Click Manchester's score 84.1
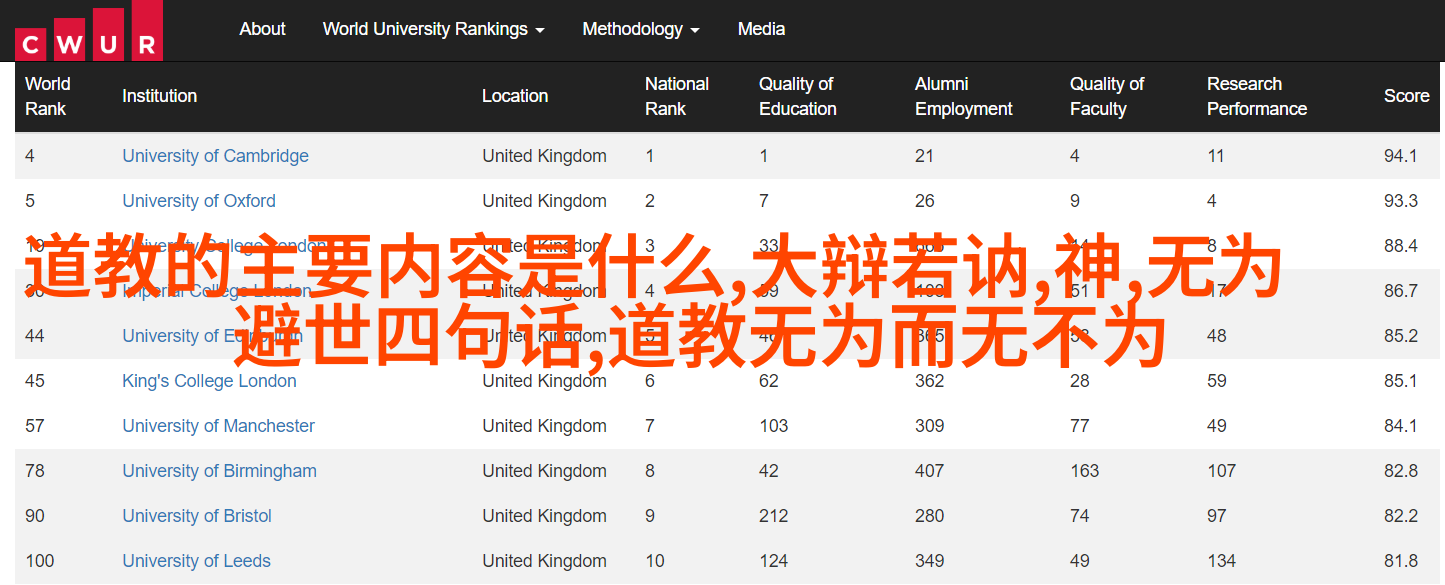This screenshot has height=585, width=1445. (1401, 426)
